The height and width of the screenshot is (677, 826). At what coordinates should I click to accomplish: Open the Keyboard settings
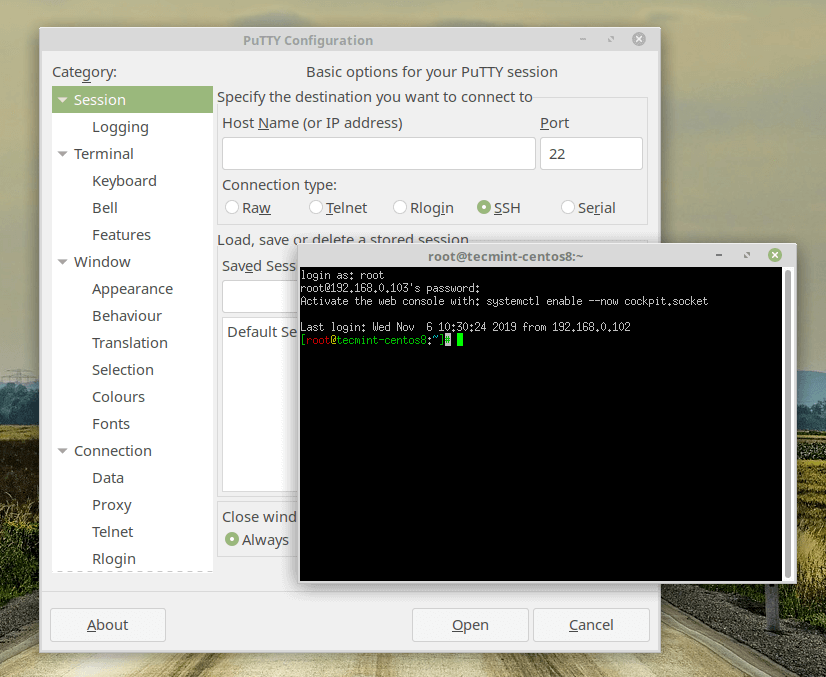point(124,180)
